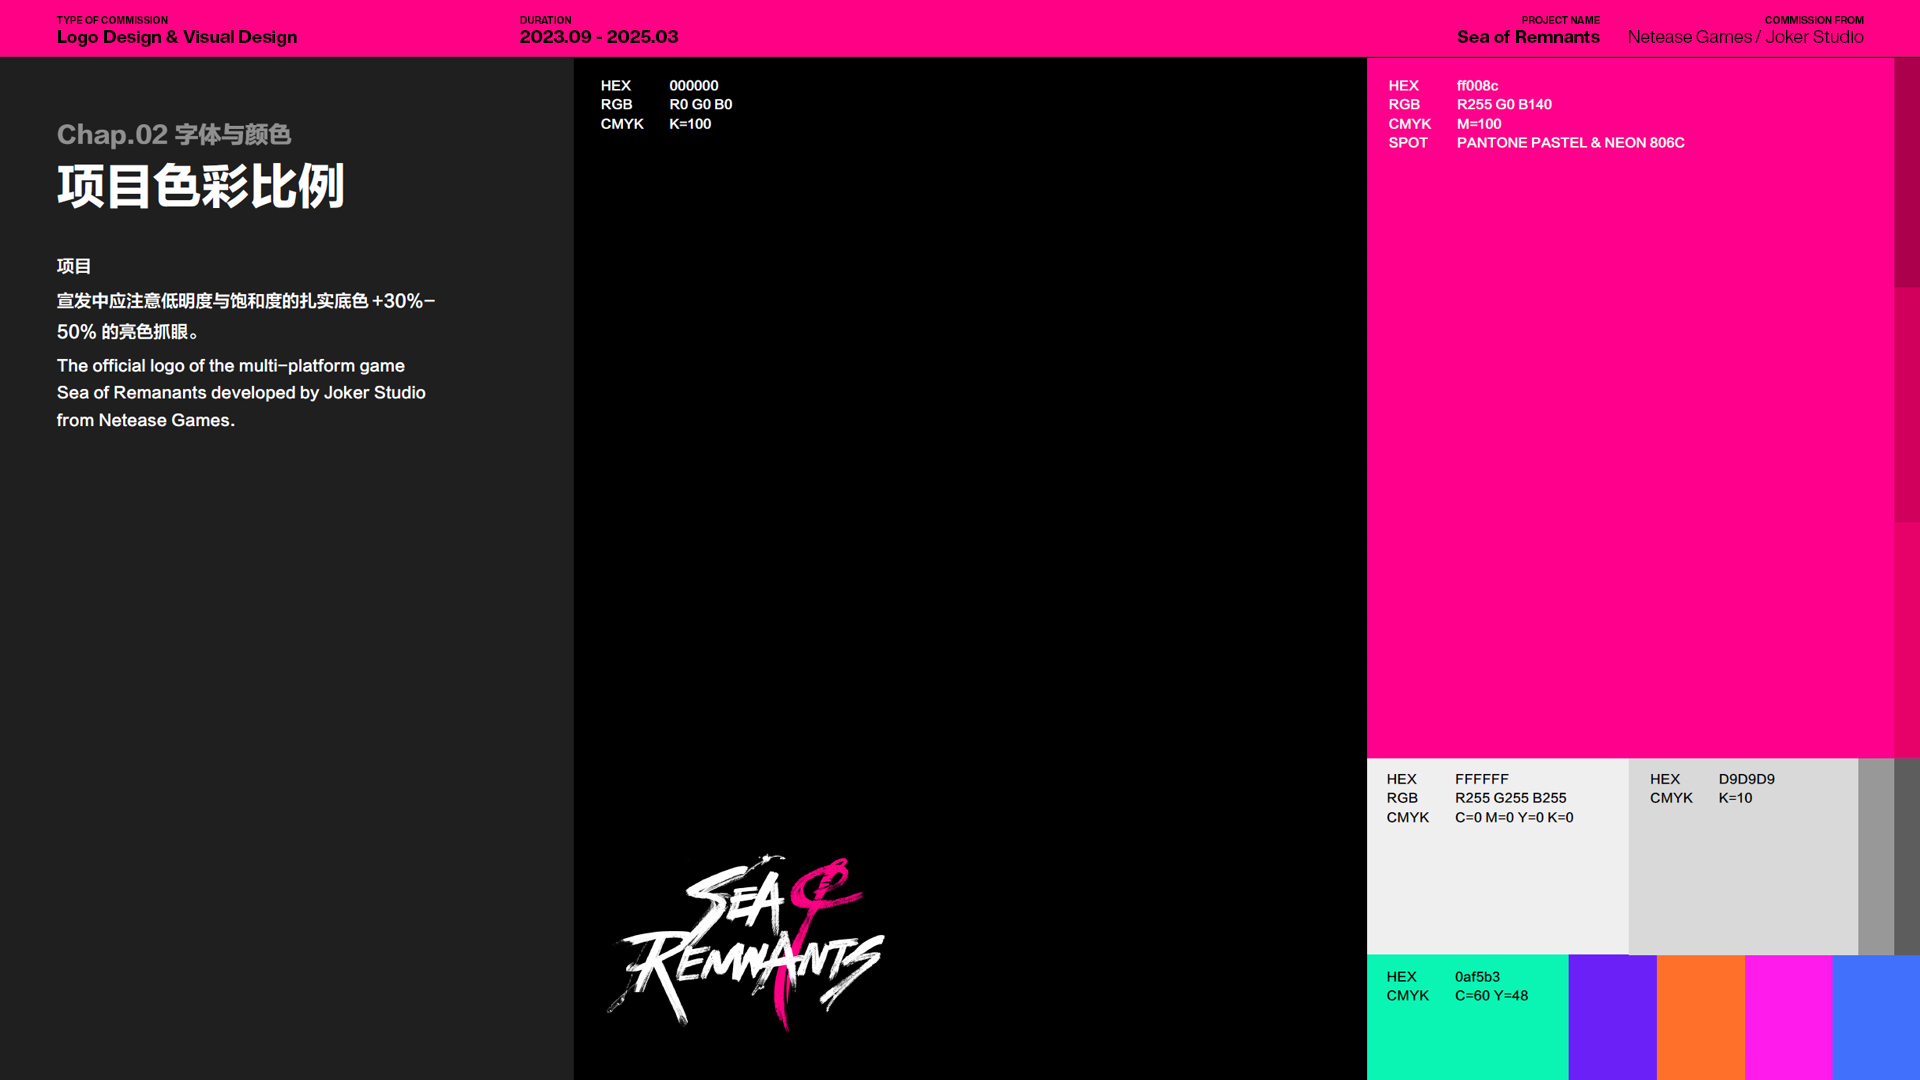Click the CMYK value K=10
1920x1080 pixels.
coord(1735,798)
